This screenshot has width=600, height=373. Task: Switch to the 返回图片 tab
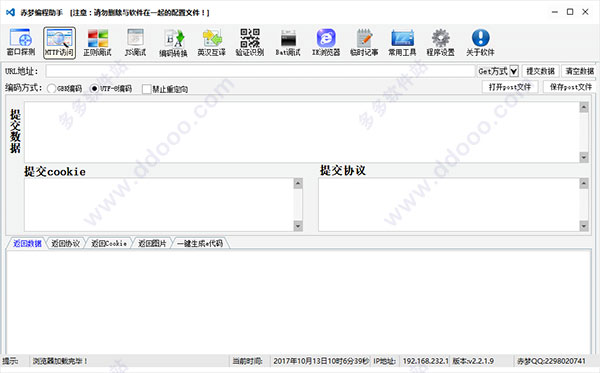tap(152, 243)
